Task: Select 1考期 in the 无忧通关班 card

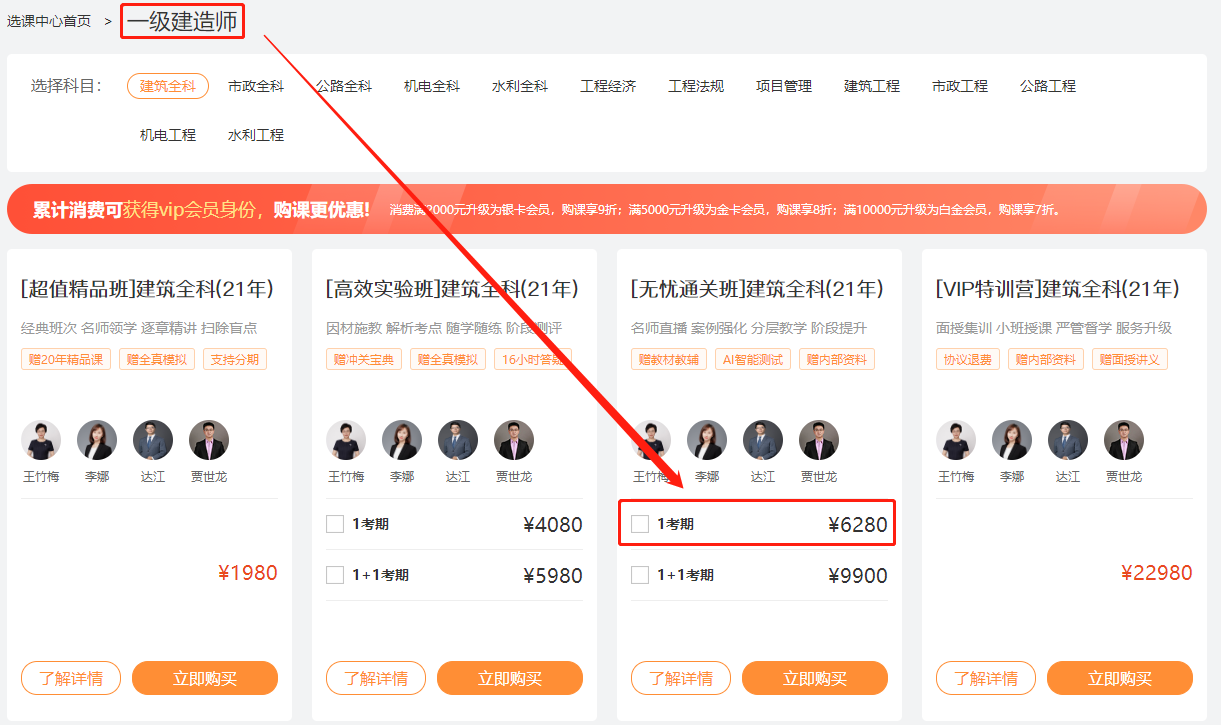Action: click(x=640, y=523)
